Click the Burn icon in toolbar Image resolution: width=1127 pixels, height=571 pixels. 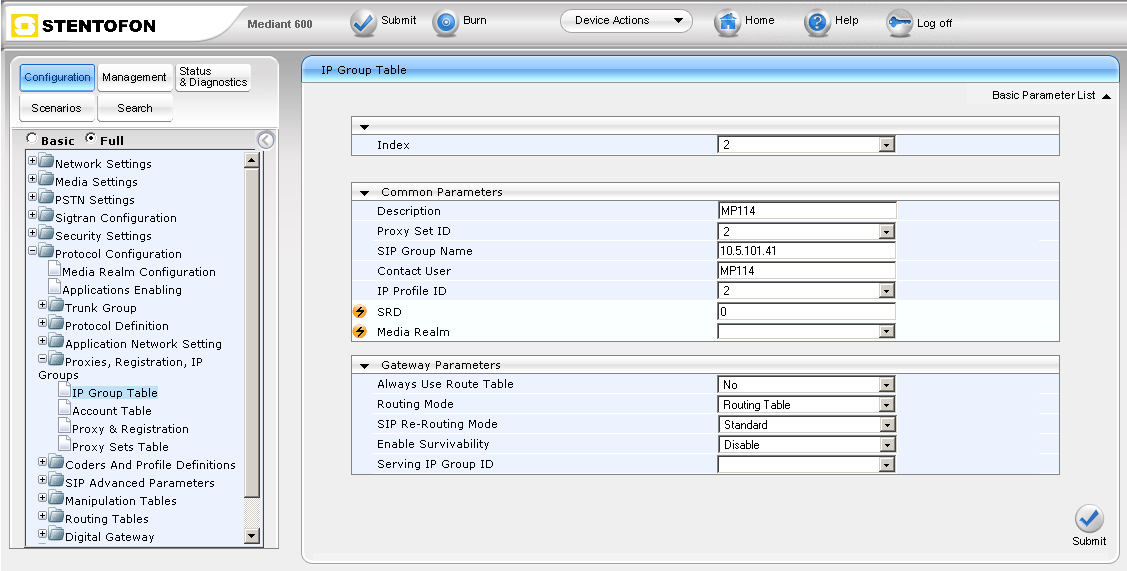point(445,23)
